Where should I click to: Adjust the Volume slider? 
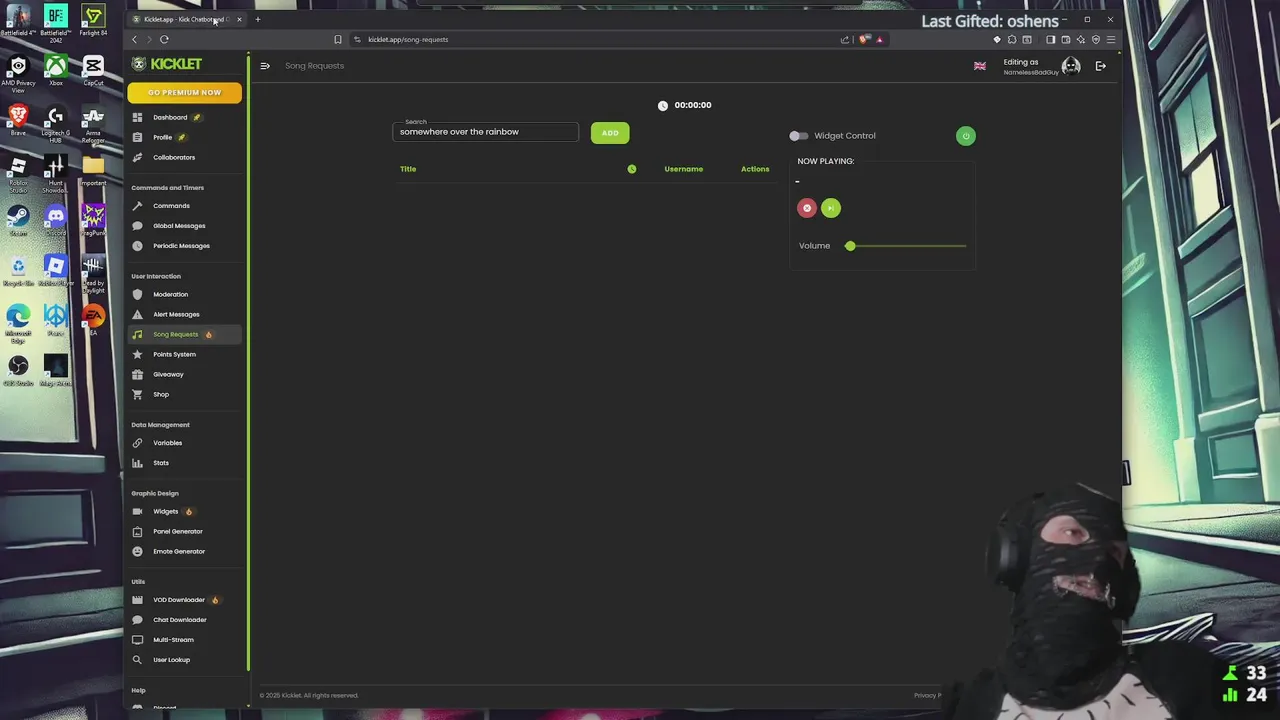pos(907,246)
